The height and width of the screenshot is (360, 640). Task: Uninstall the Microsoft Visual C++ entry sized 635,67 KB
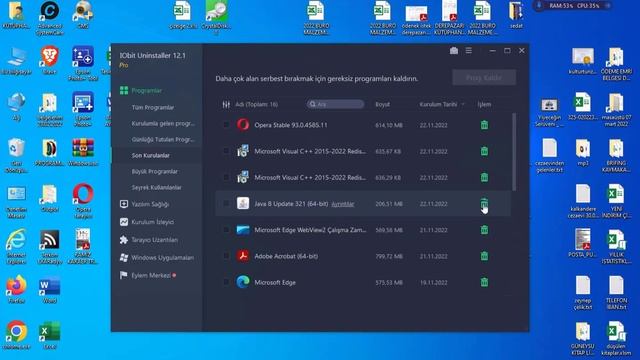(484, 151)
